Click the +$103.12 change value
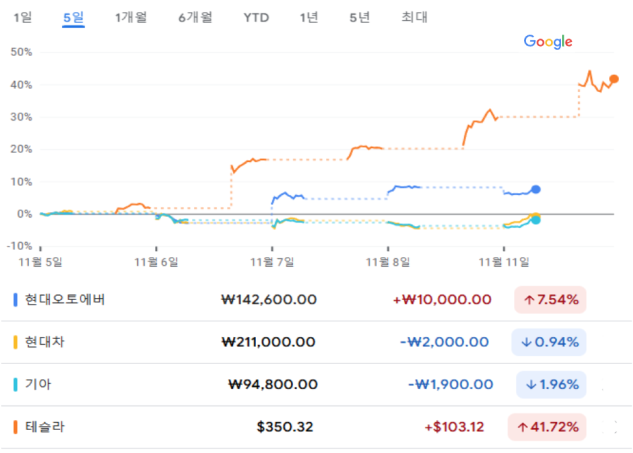 pyautogui.click(x=454, y=427)
